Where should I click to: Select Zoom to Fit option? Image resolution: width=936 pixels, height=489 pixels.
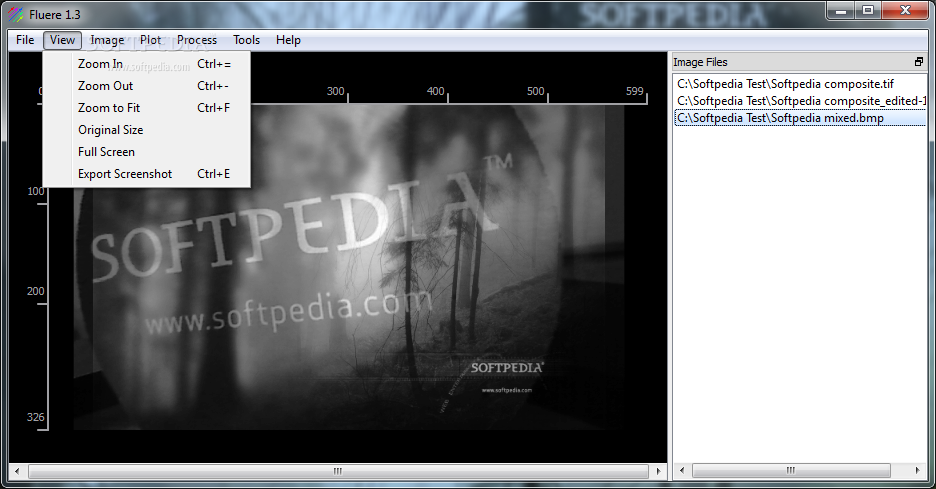[x=147, y=108]
